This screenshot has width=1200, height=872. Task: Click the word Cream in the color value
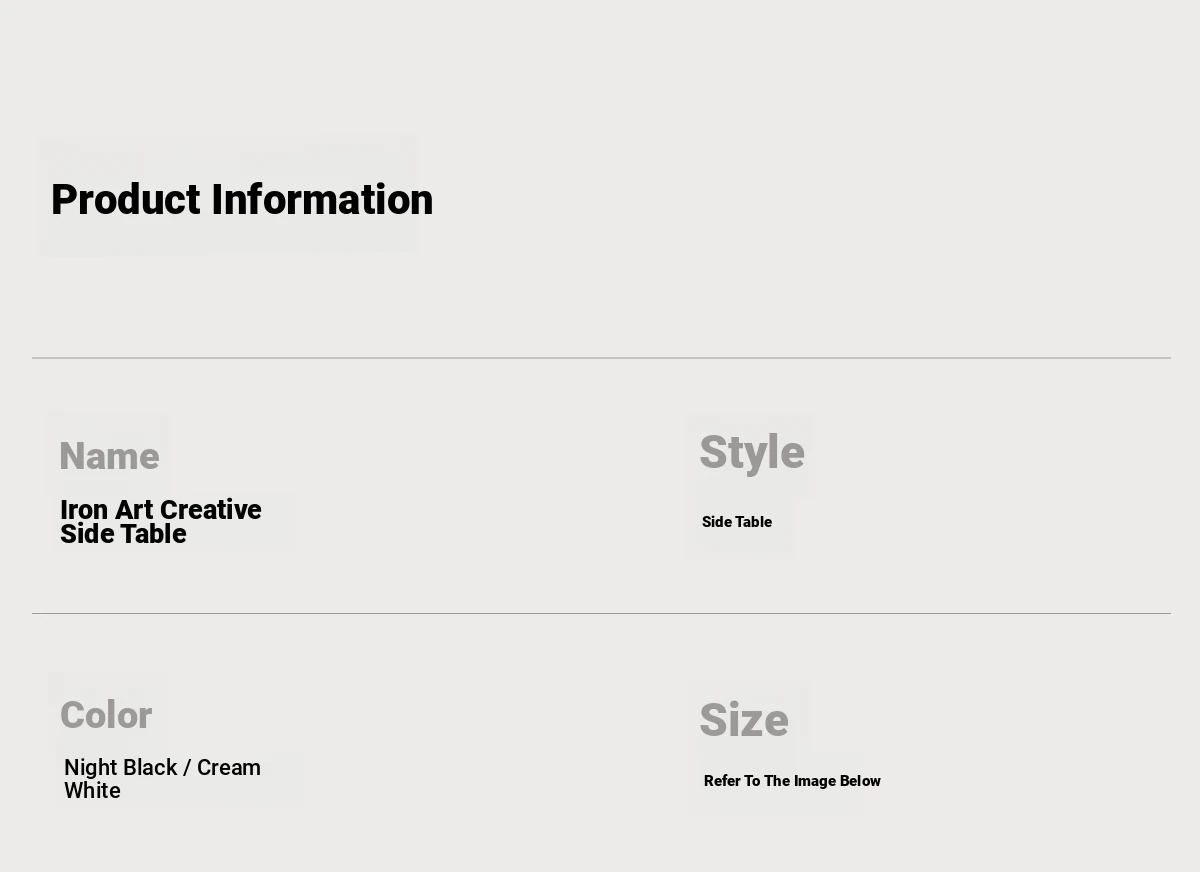point(229,768)
